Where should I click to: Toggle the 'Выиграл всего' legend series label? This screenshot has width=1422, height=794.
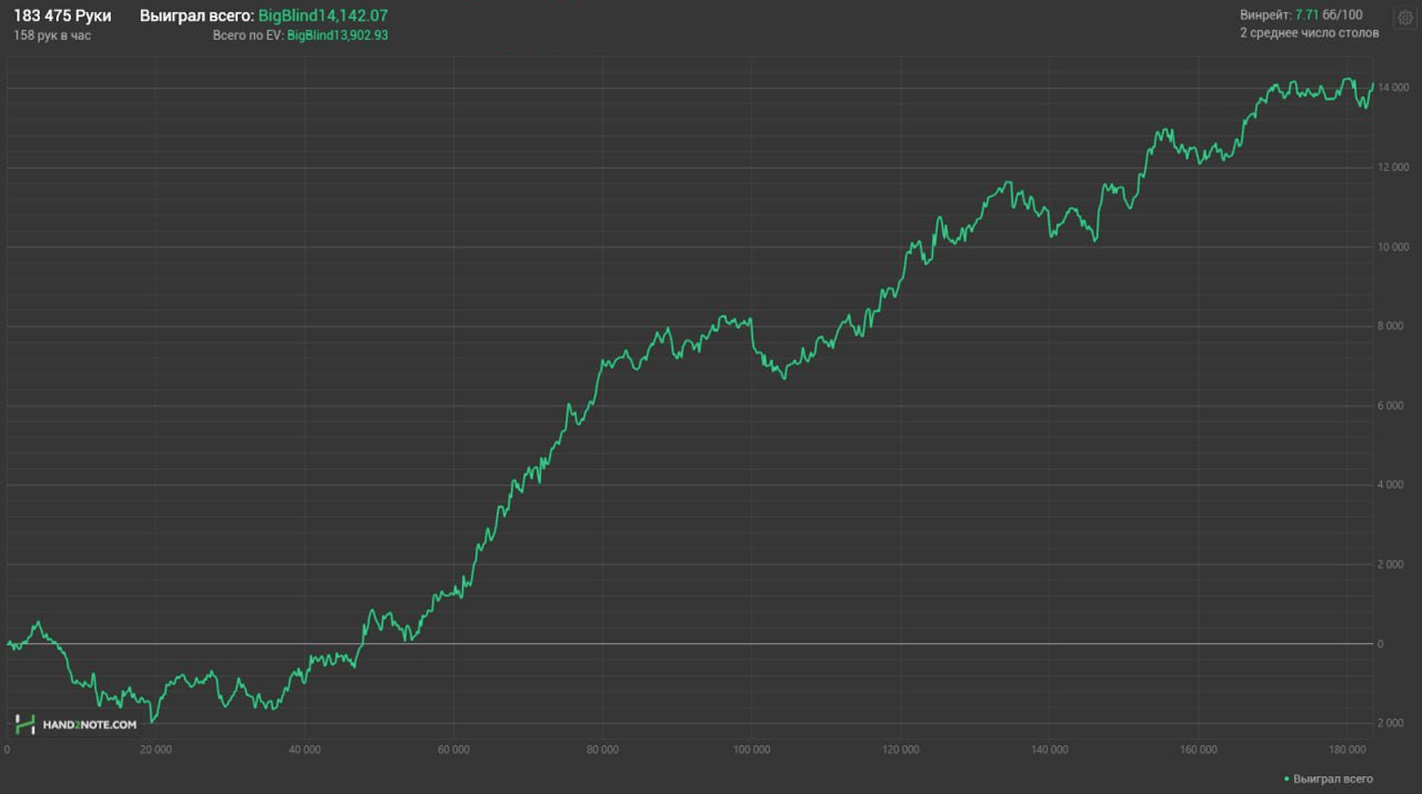[1332, 779]
